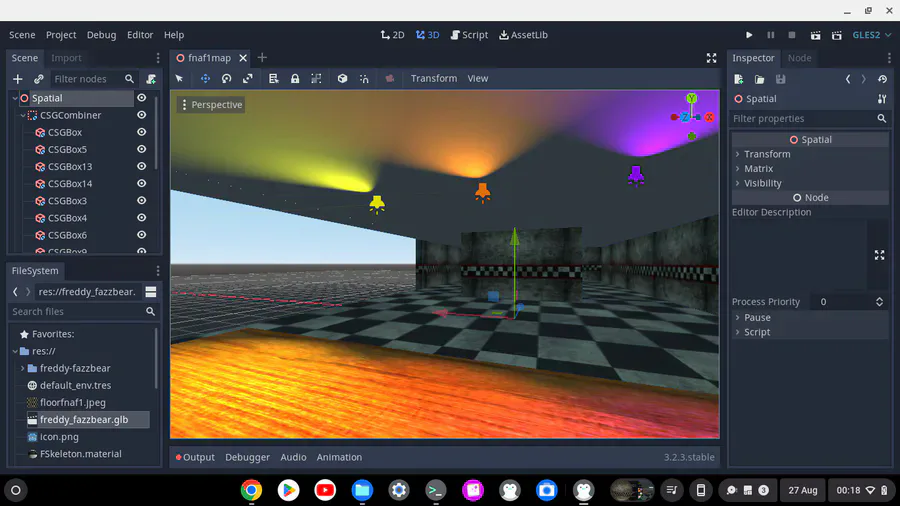Expand the freddy-fazzbear folder
Viewport: 900px width, 506px height.
click(23, 368)
